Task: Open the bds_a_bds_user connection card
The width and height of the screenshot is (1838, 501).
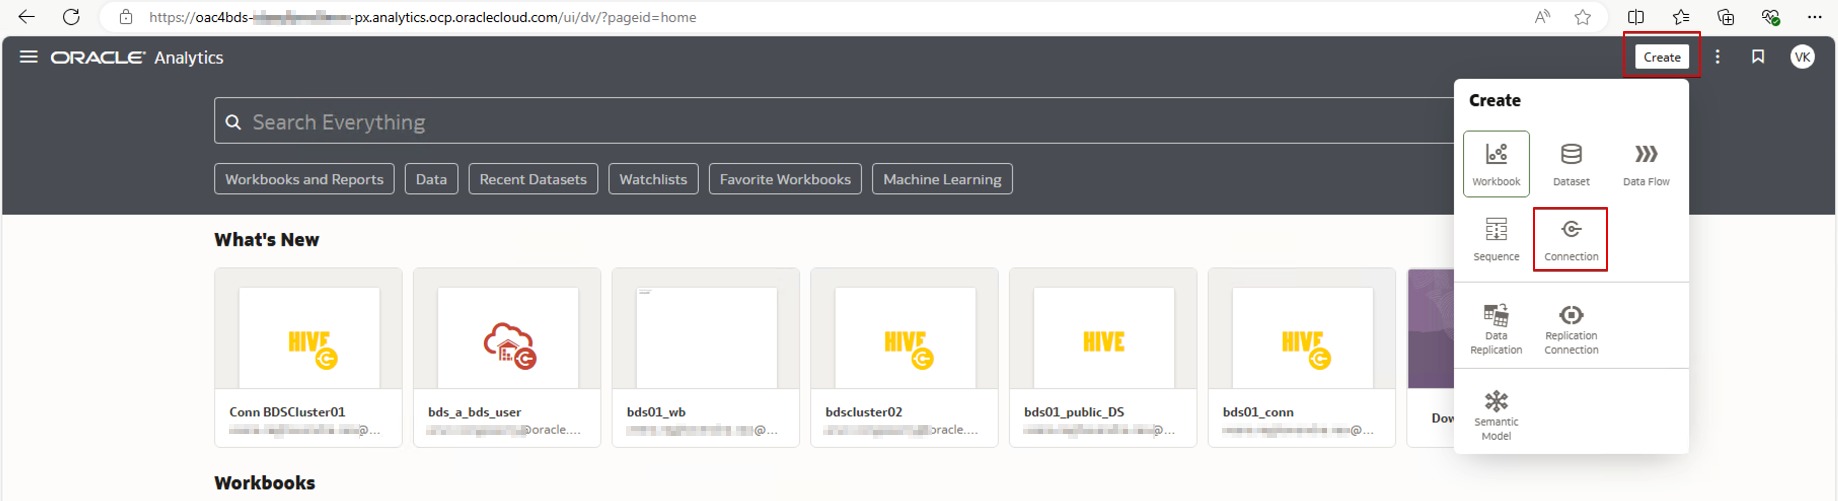Action: pos(507,357)
